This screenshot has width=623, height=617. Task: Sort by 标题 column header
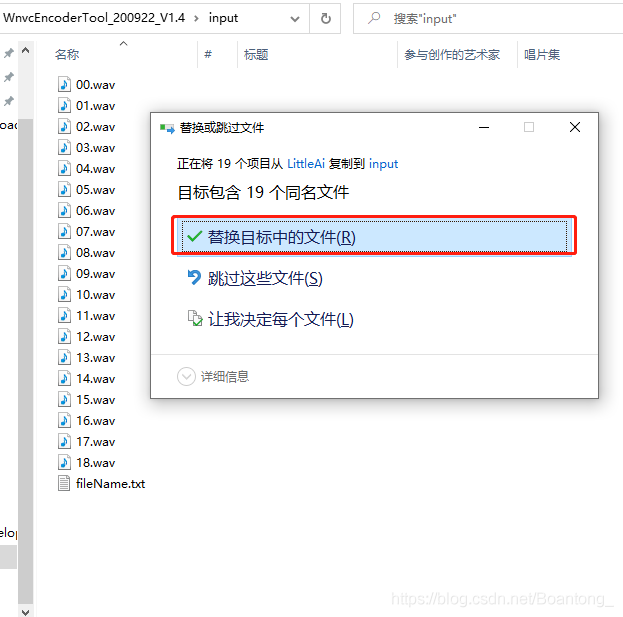tap(256, 54)
